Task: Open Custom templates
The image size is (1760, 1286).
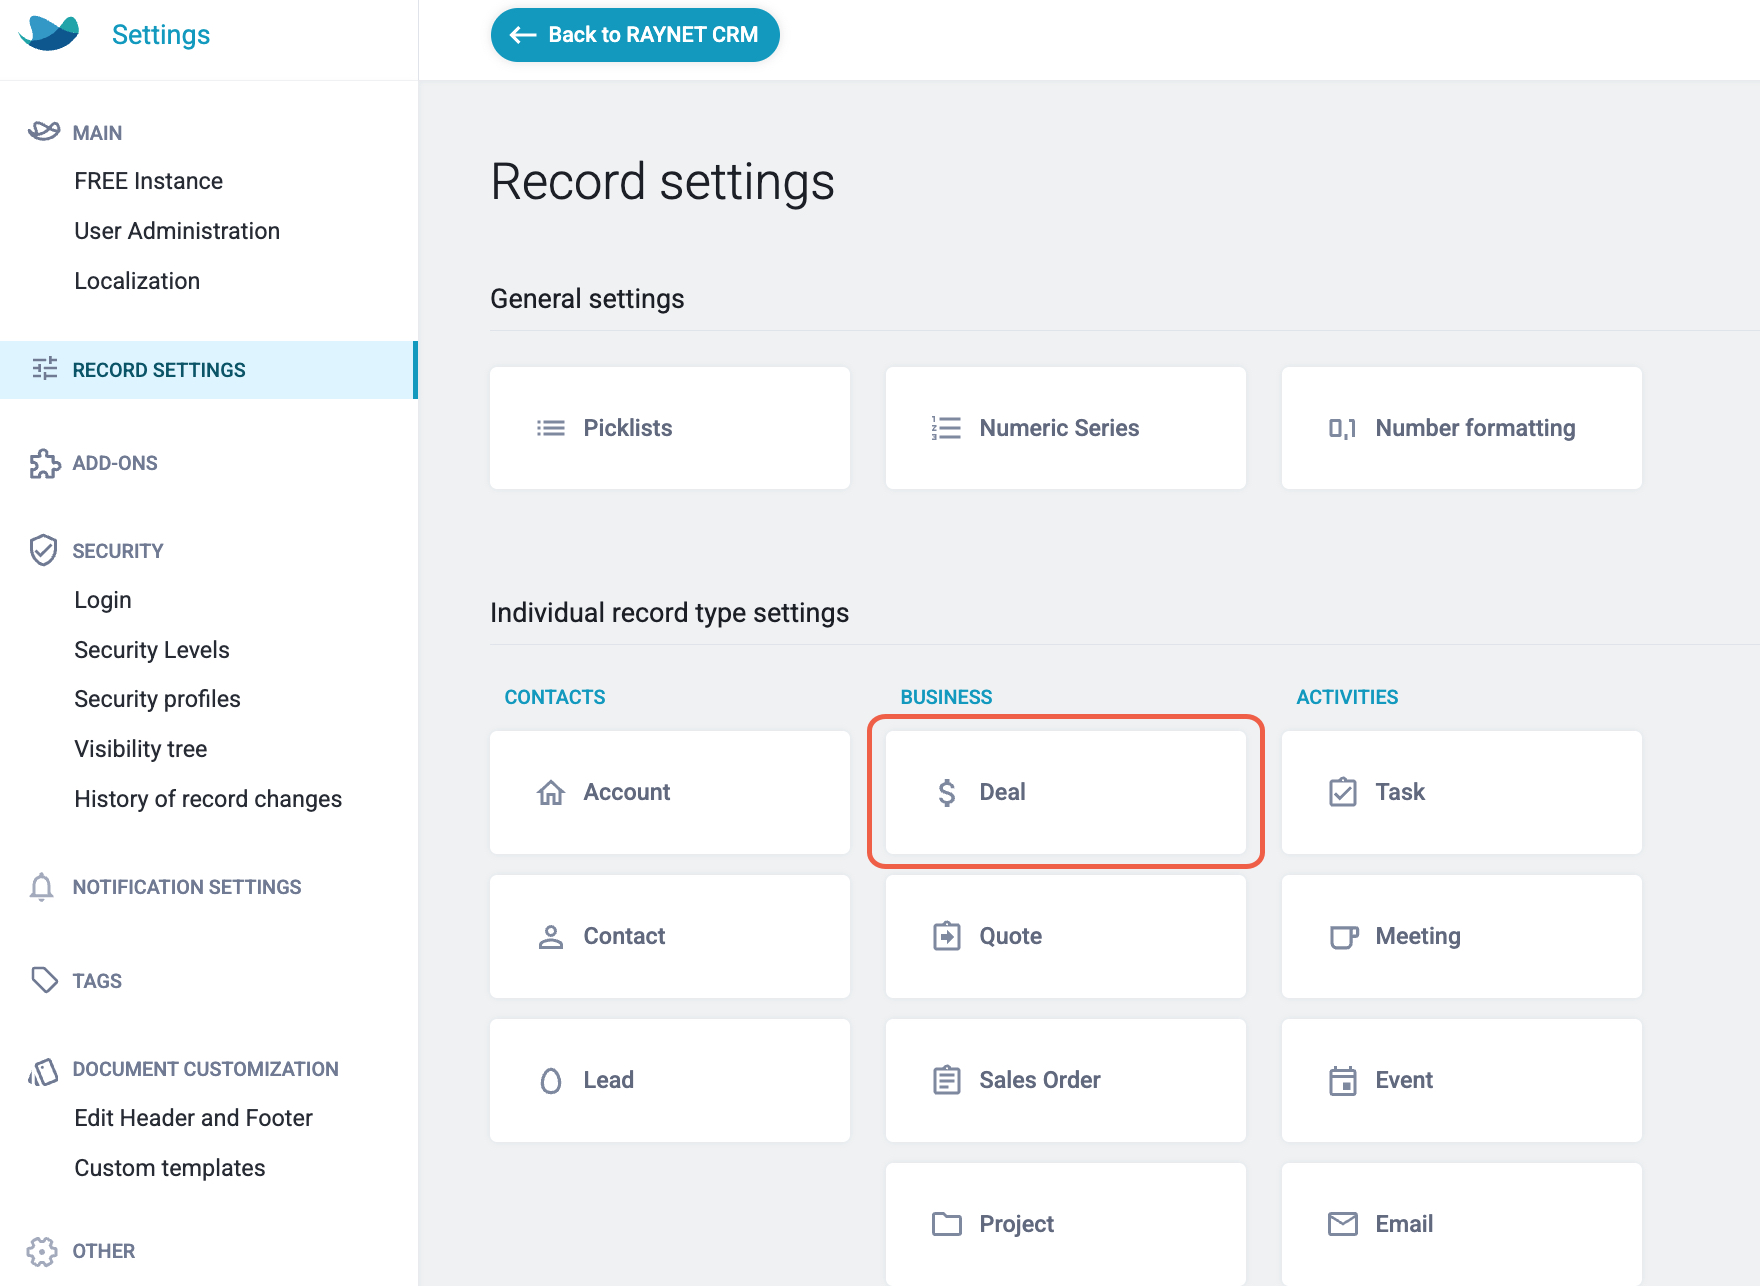Action: (170, 1168)
